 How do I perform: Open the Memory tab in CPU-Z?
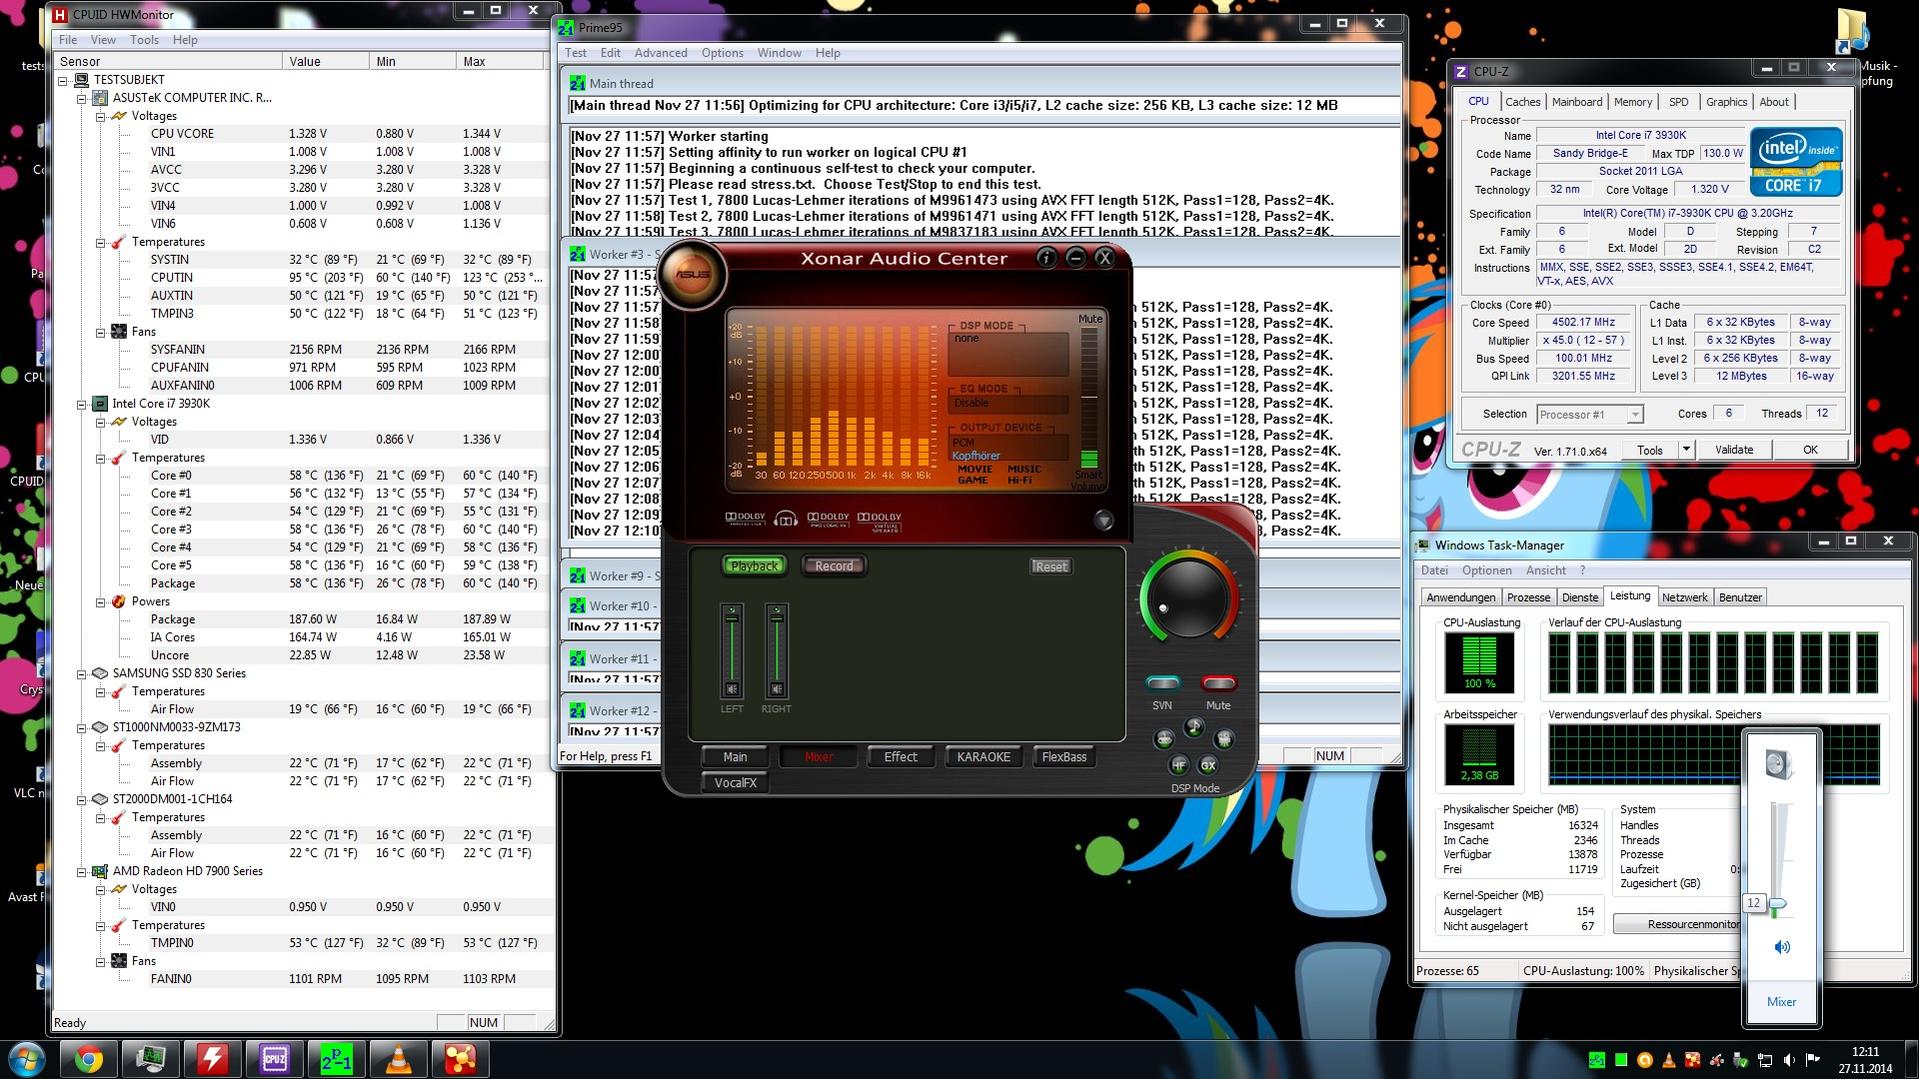[x=1632, y=102]
